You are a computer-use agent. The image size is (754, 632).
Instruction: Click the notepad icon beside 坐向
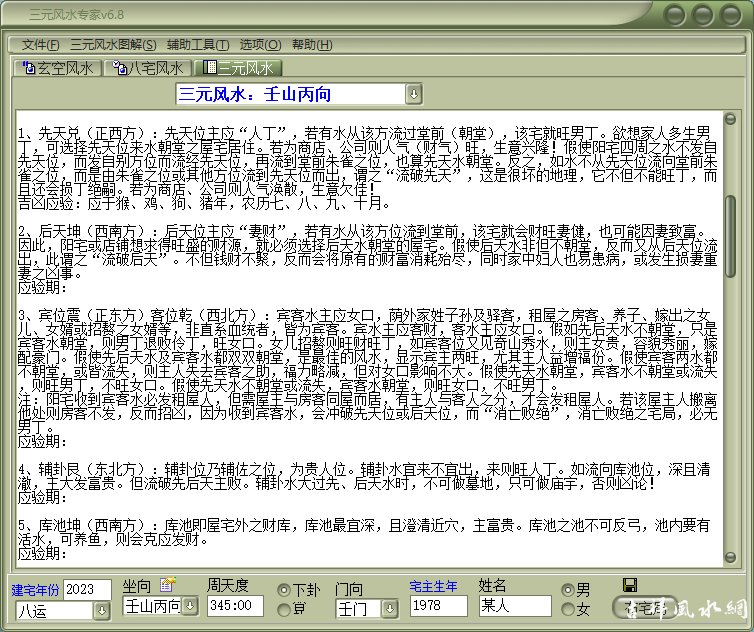coord(167,585)
